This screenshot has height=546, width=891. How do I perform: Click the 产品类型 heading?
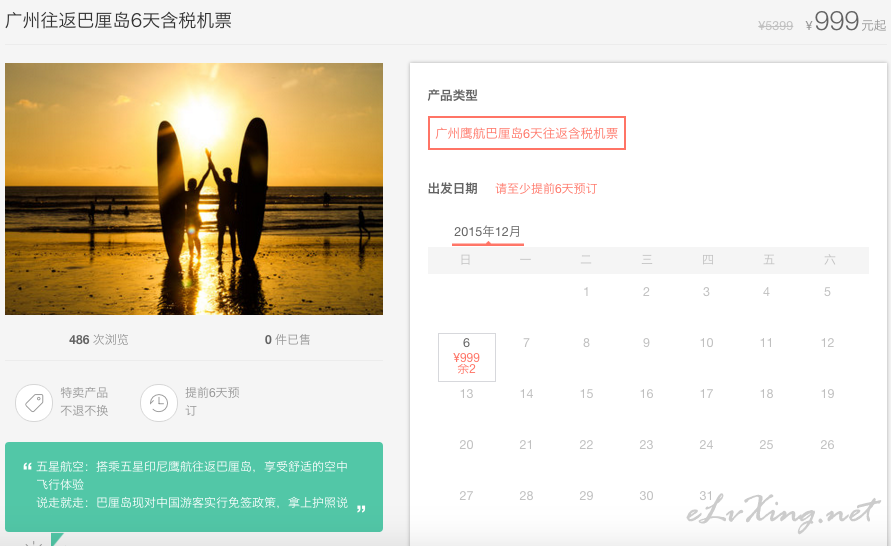coord(452,95)
